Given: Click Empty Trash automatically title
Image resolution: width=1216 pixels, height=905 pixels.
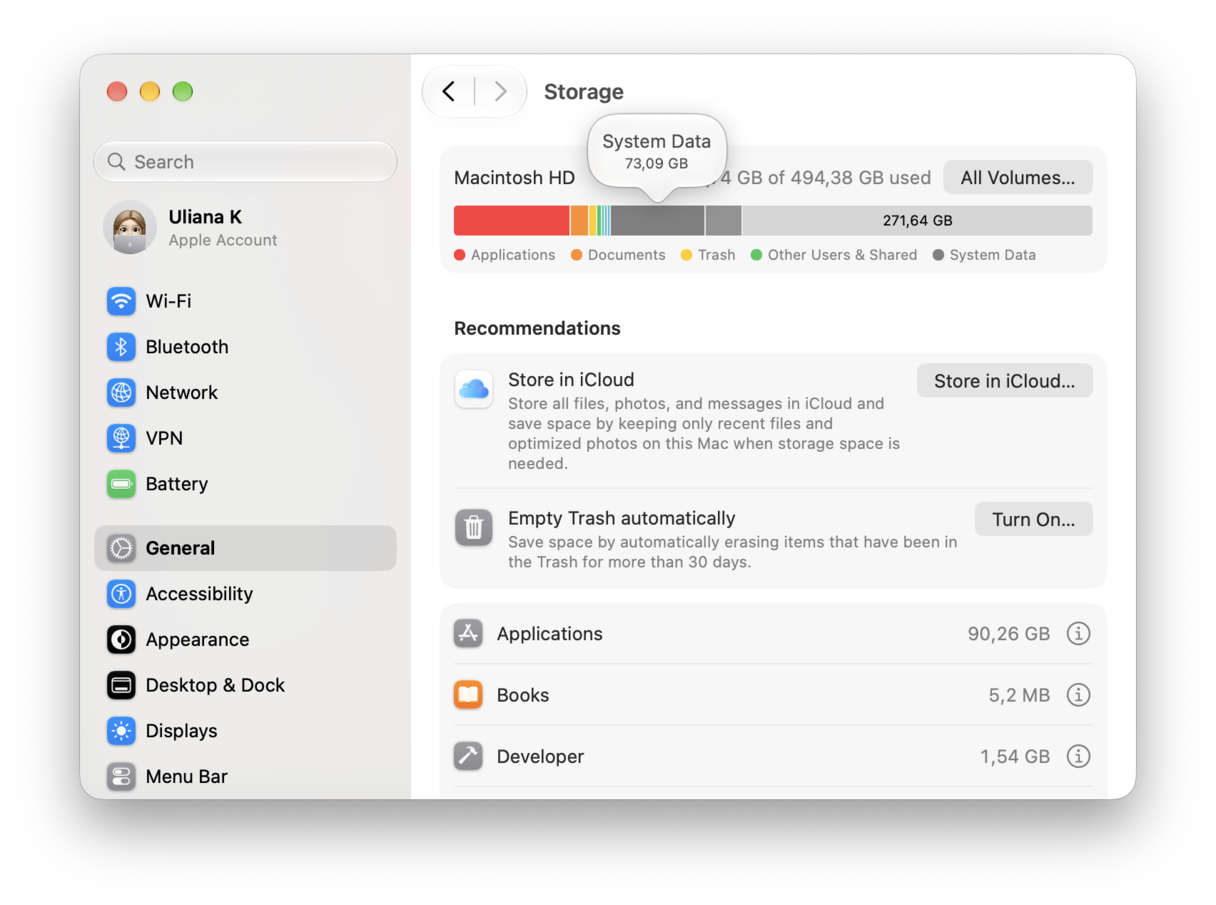Looking at the screenshot, I should point(621,518).
